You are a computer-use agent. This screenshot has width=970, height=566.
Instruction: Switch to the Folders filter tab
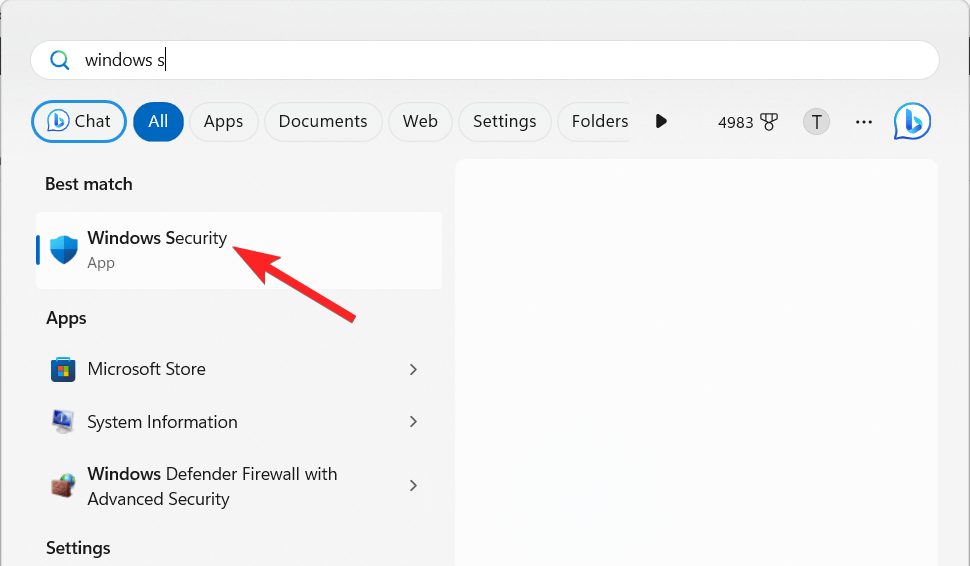pos(594,121)
